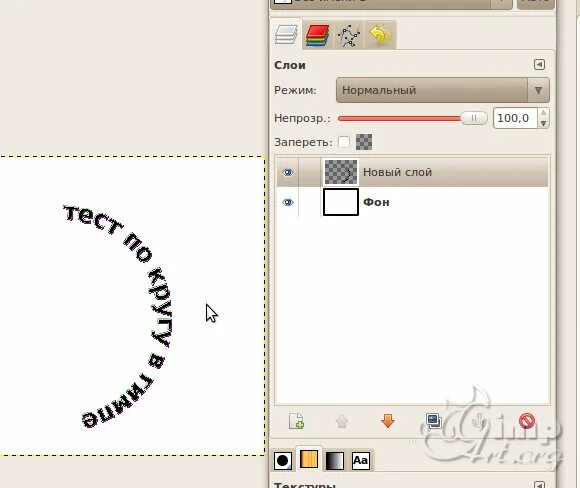This screenshot has width=580, height=488.
Task: Toggle the link column for Фон layer
Action: (x=310, y=202)
